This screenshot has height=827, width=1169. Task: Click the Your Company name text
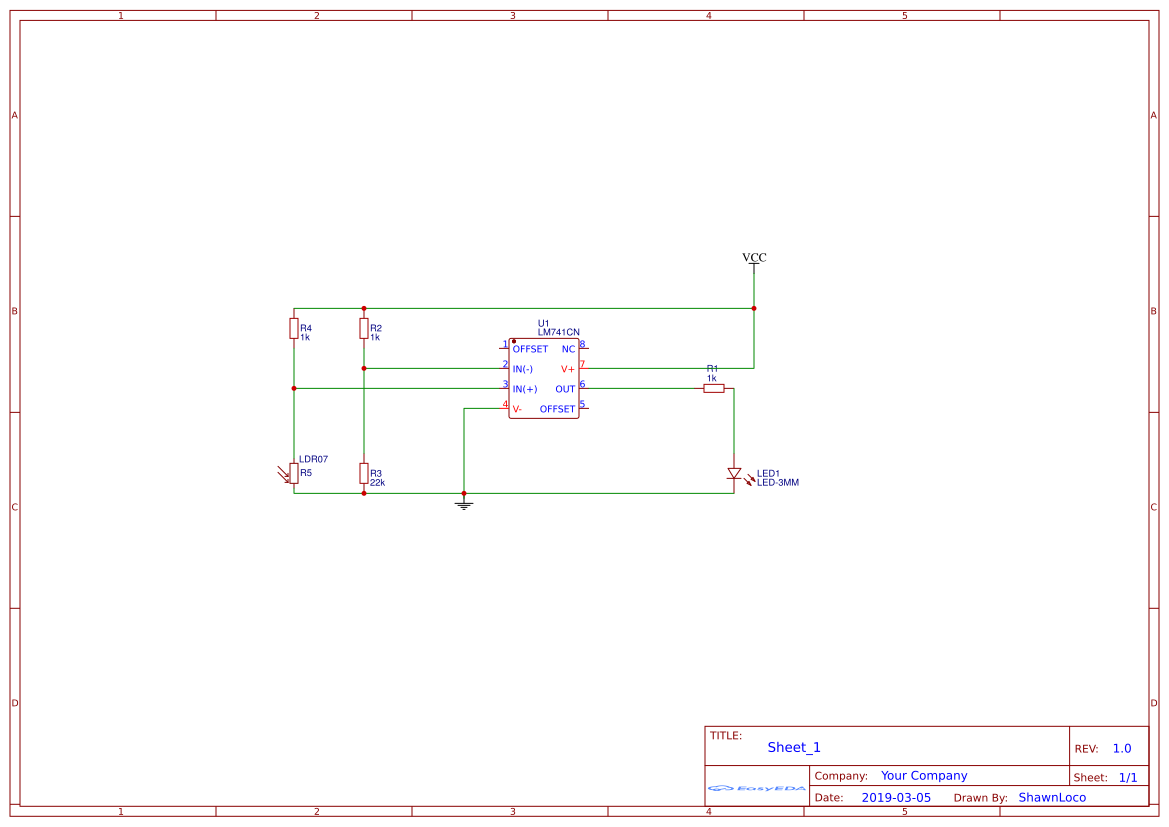(923, 775)
